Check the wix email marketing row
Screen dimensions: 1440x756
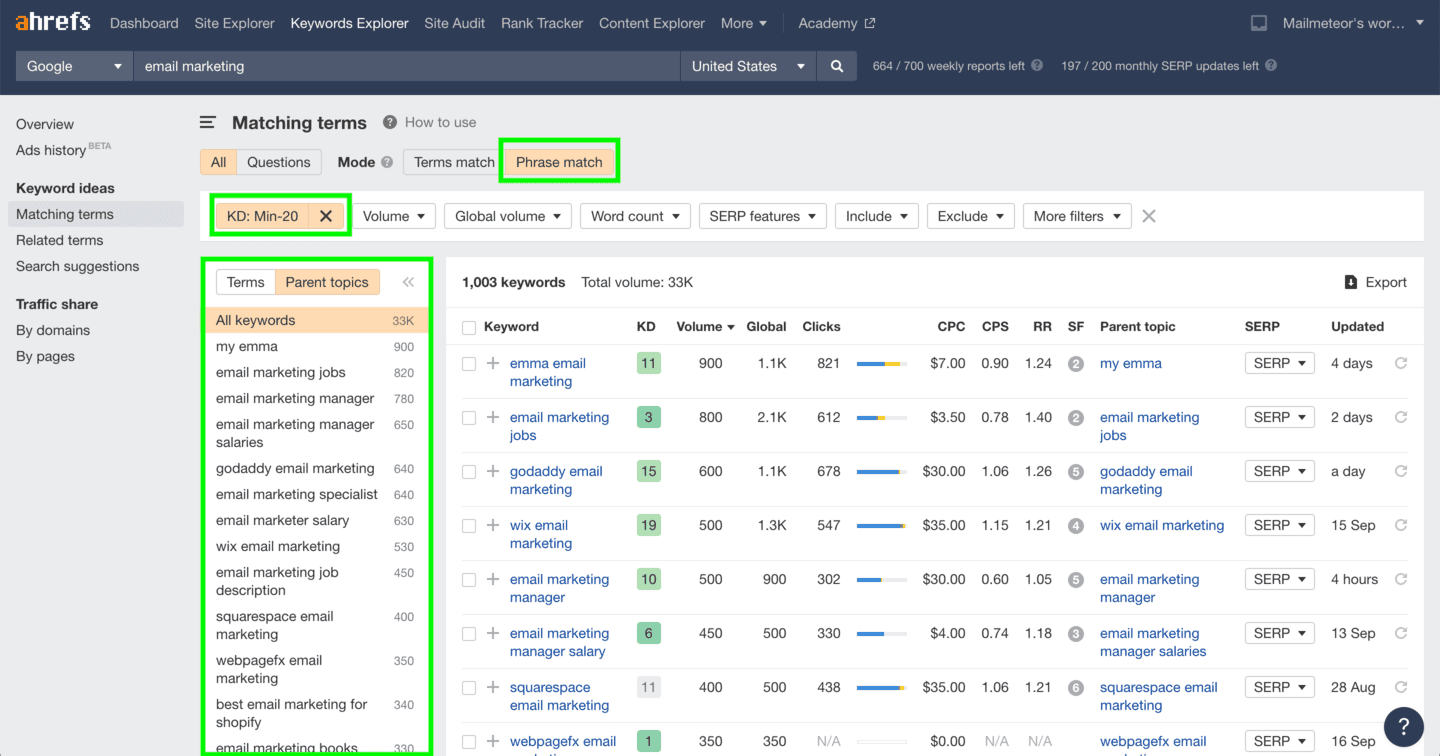point(469,526)
